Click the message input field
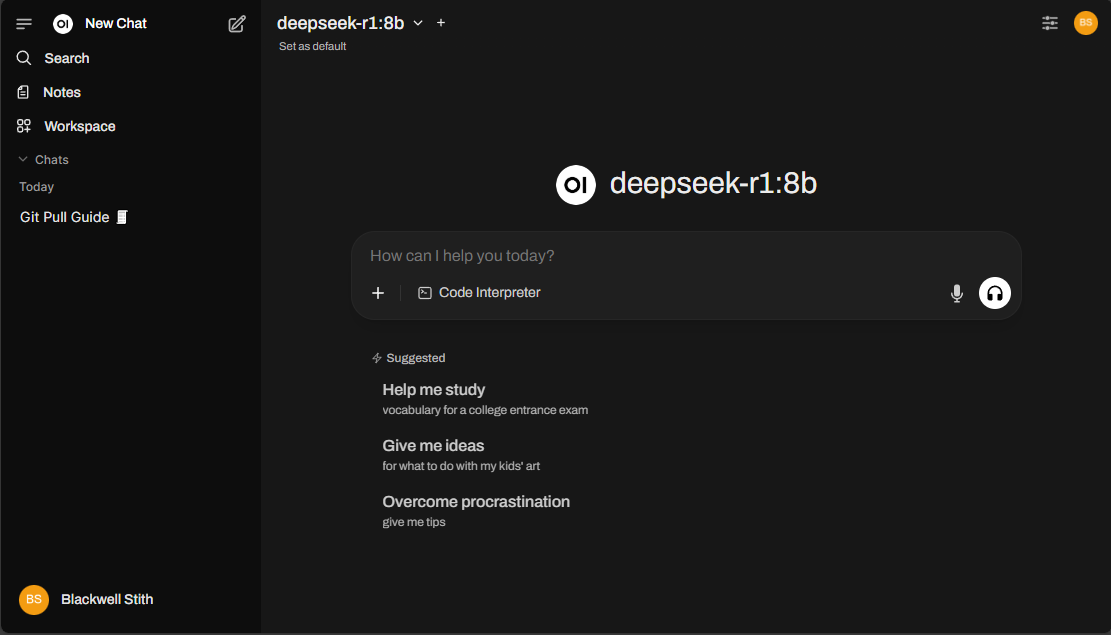1111x635 pixels. click(x=686, y=255)
